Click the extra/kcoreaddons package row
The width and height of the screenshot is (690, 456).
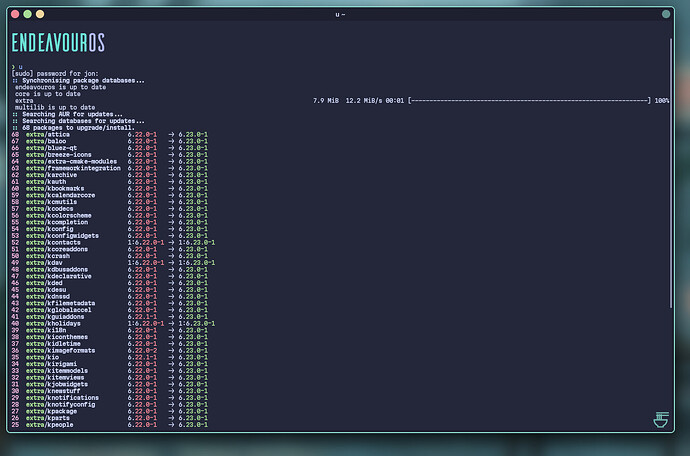pos(110,249)
